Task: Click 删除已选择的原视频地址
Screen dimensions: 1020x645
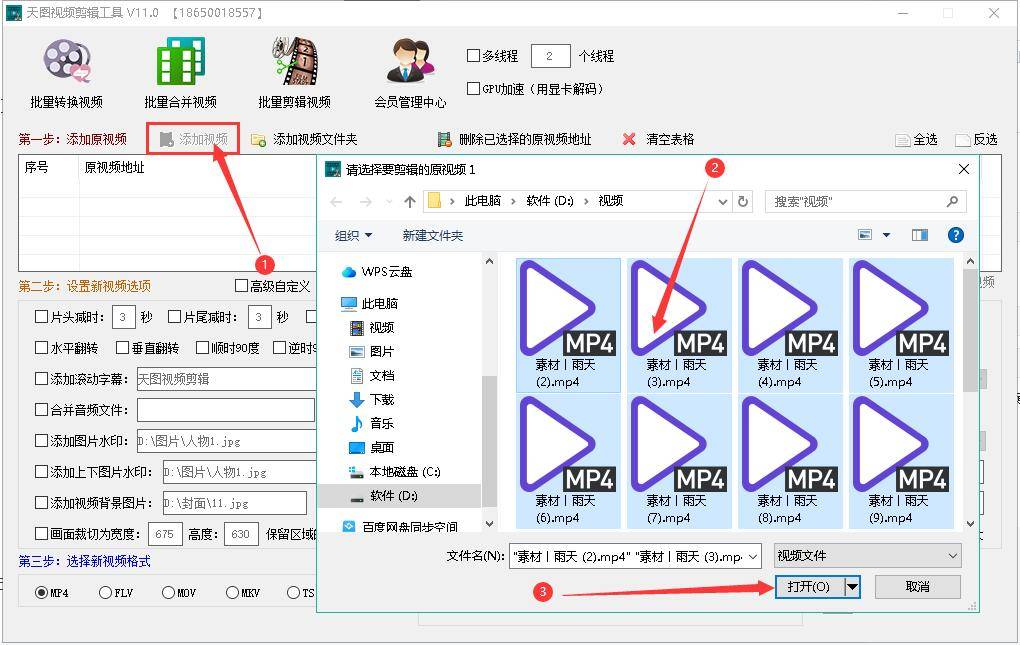Action: (514, 139)
